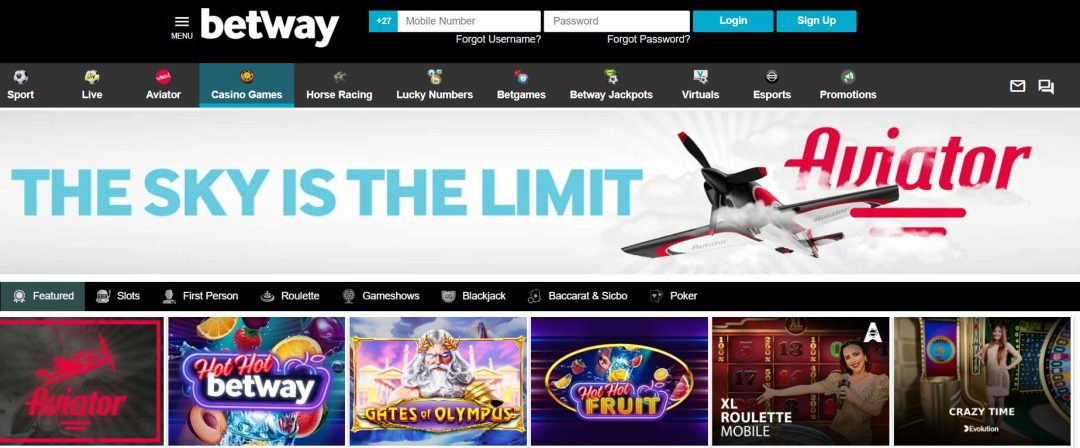The image size is (1080, 448).
Task: Open the Aviator red nav icon
Action: [163, 77]
